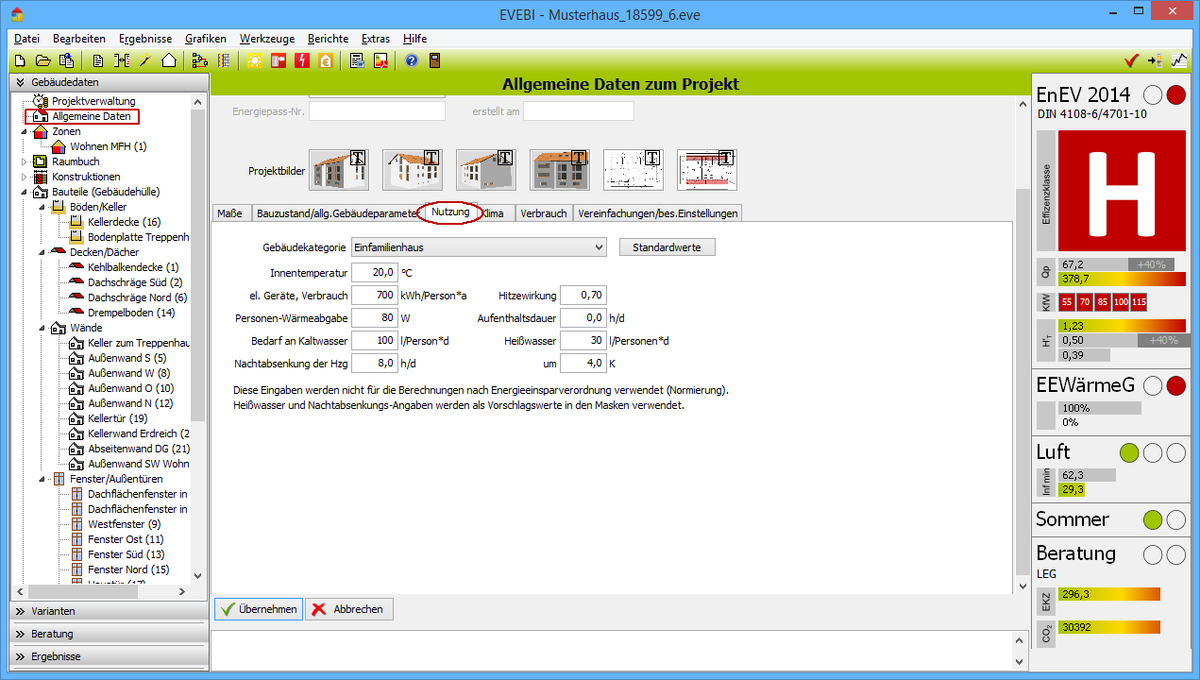Click the first project image thumbnail
Viewport: 1200px width, 680px height.
(339, 170)
